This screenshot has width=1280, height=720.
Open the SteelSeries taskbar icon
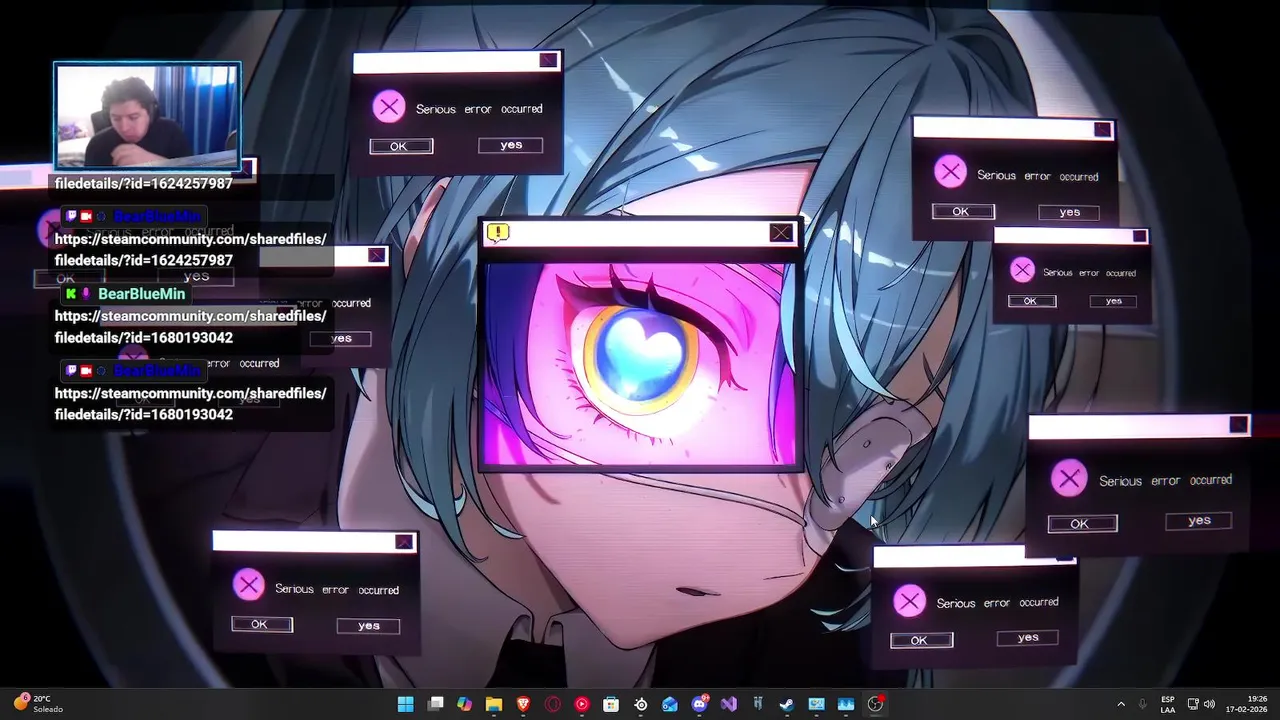641,704
